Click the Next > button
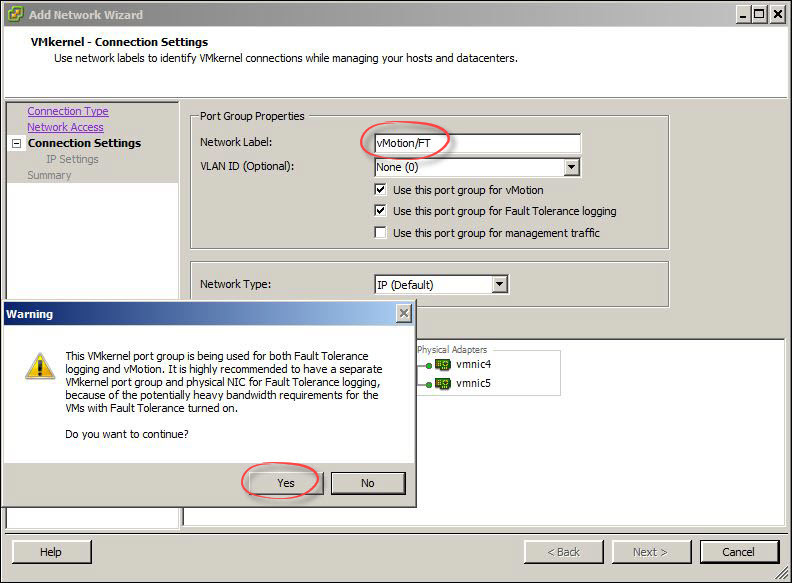792x583 pixels. [x=651, y=552]
